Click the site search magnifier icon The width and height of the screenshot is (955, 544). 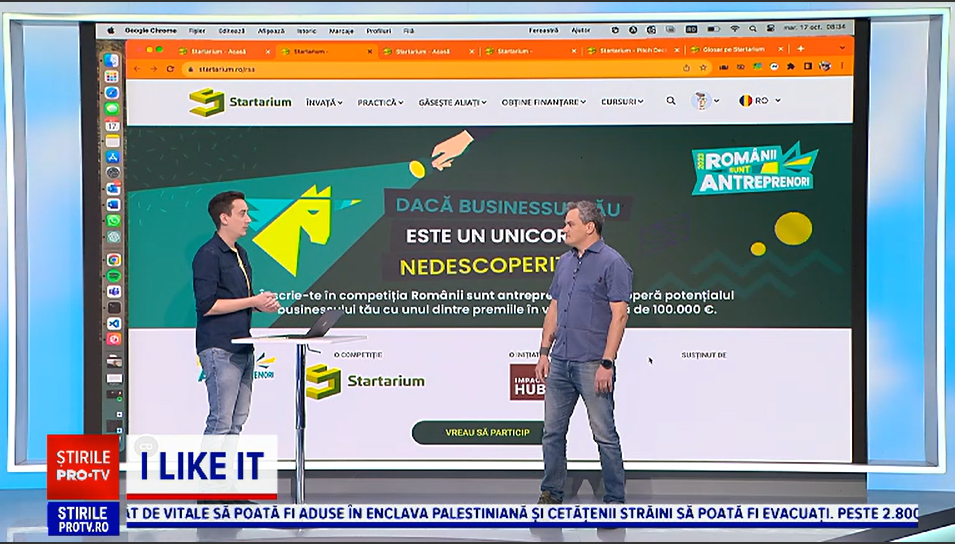click(x=671, y=101)
